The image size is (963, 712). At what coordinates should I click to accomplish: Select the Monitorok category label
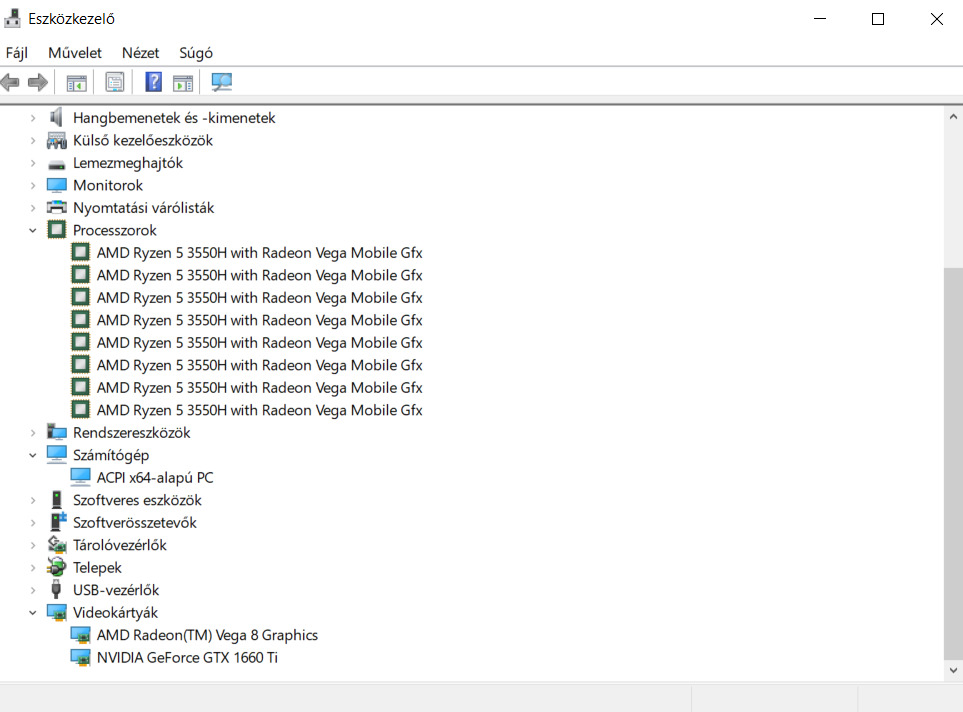coord(107,185)
